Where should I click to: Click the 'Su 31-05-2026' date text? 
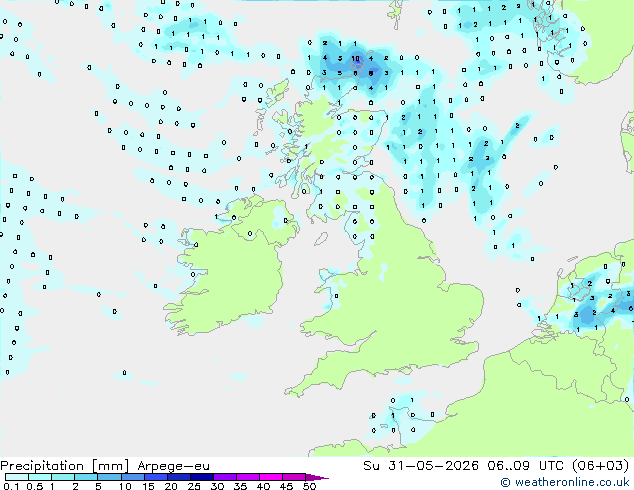coord(421,465)
